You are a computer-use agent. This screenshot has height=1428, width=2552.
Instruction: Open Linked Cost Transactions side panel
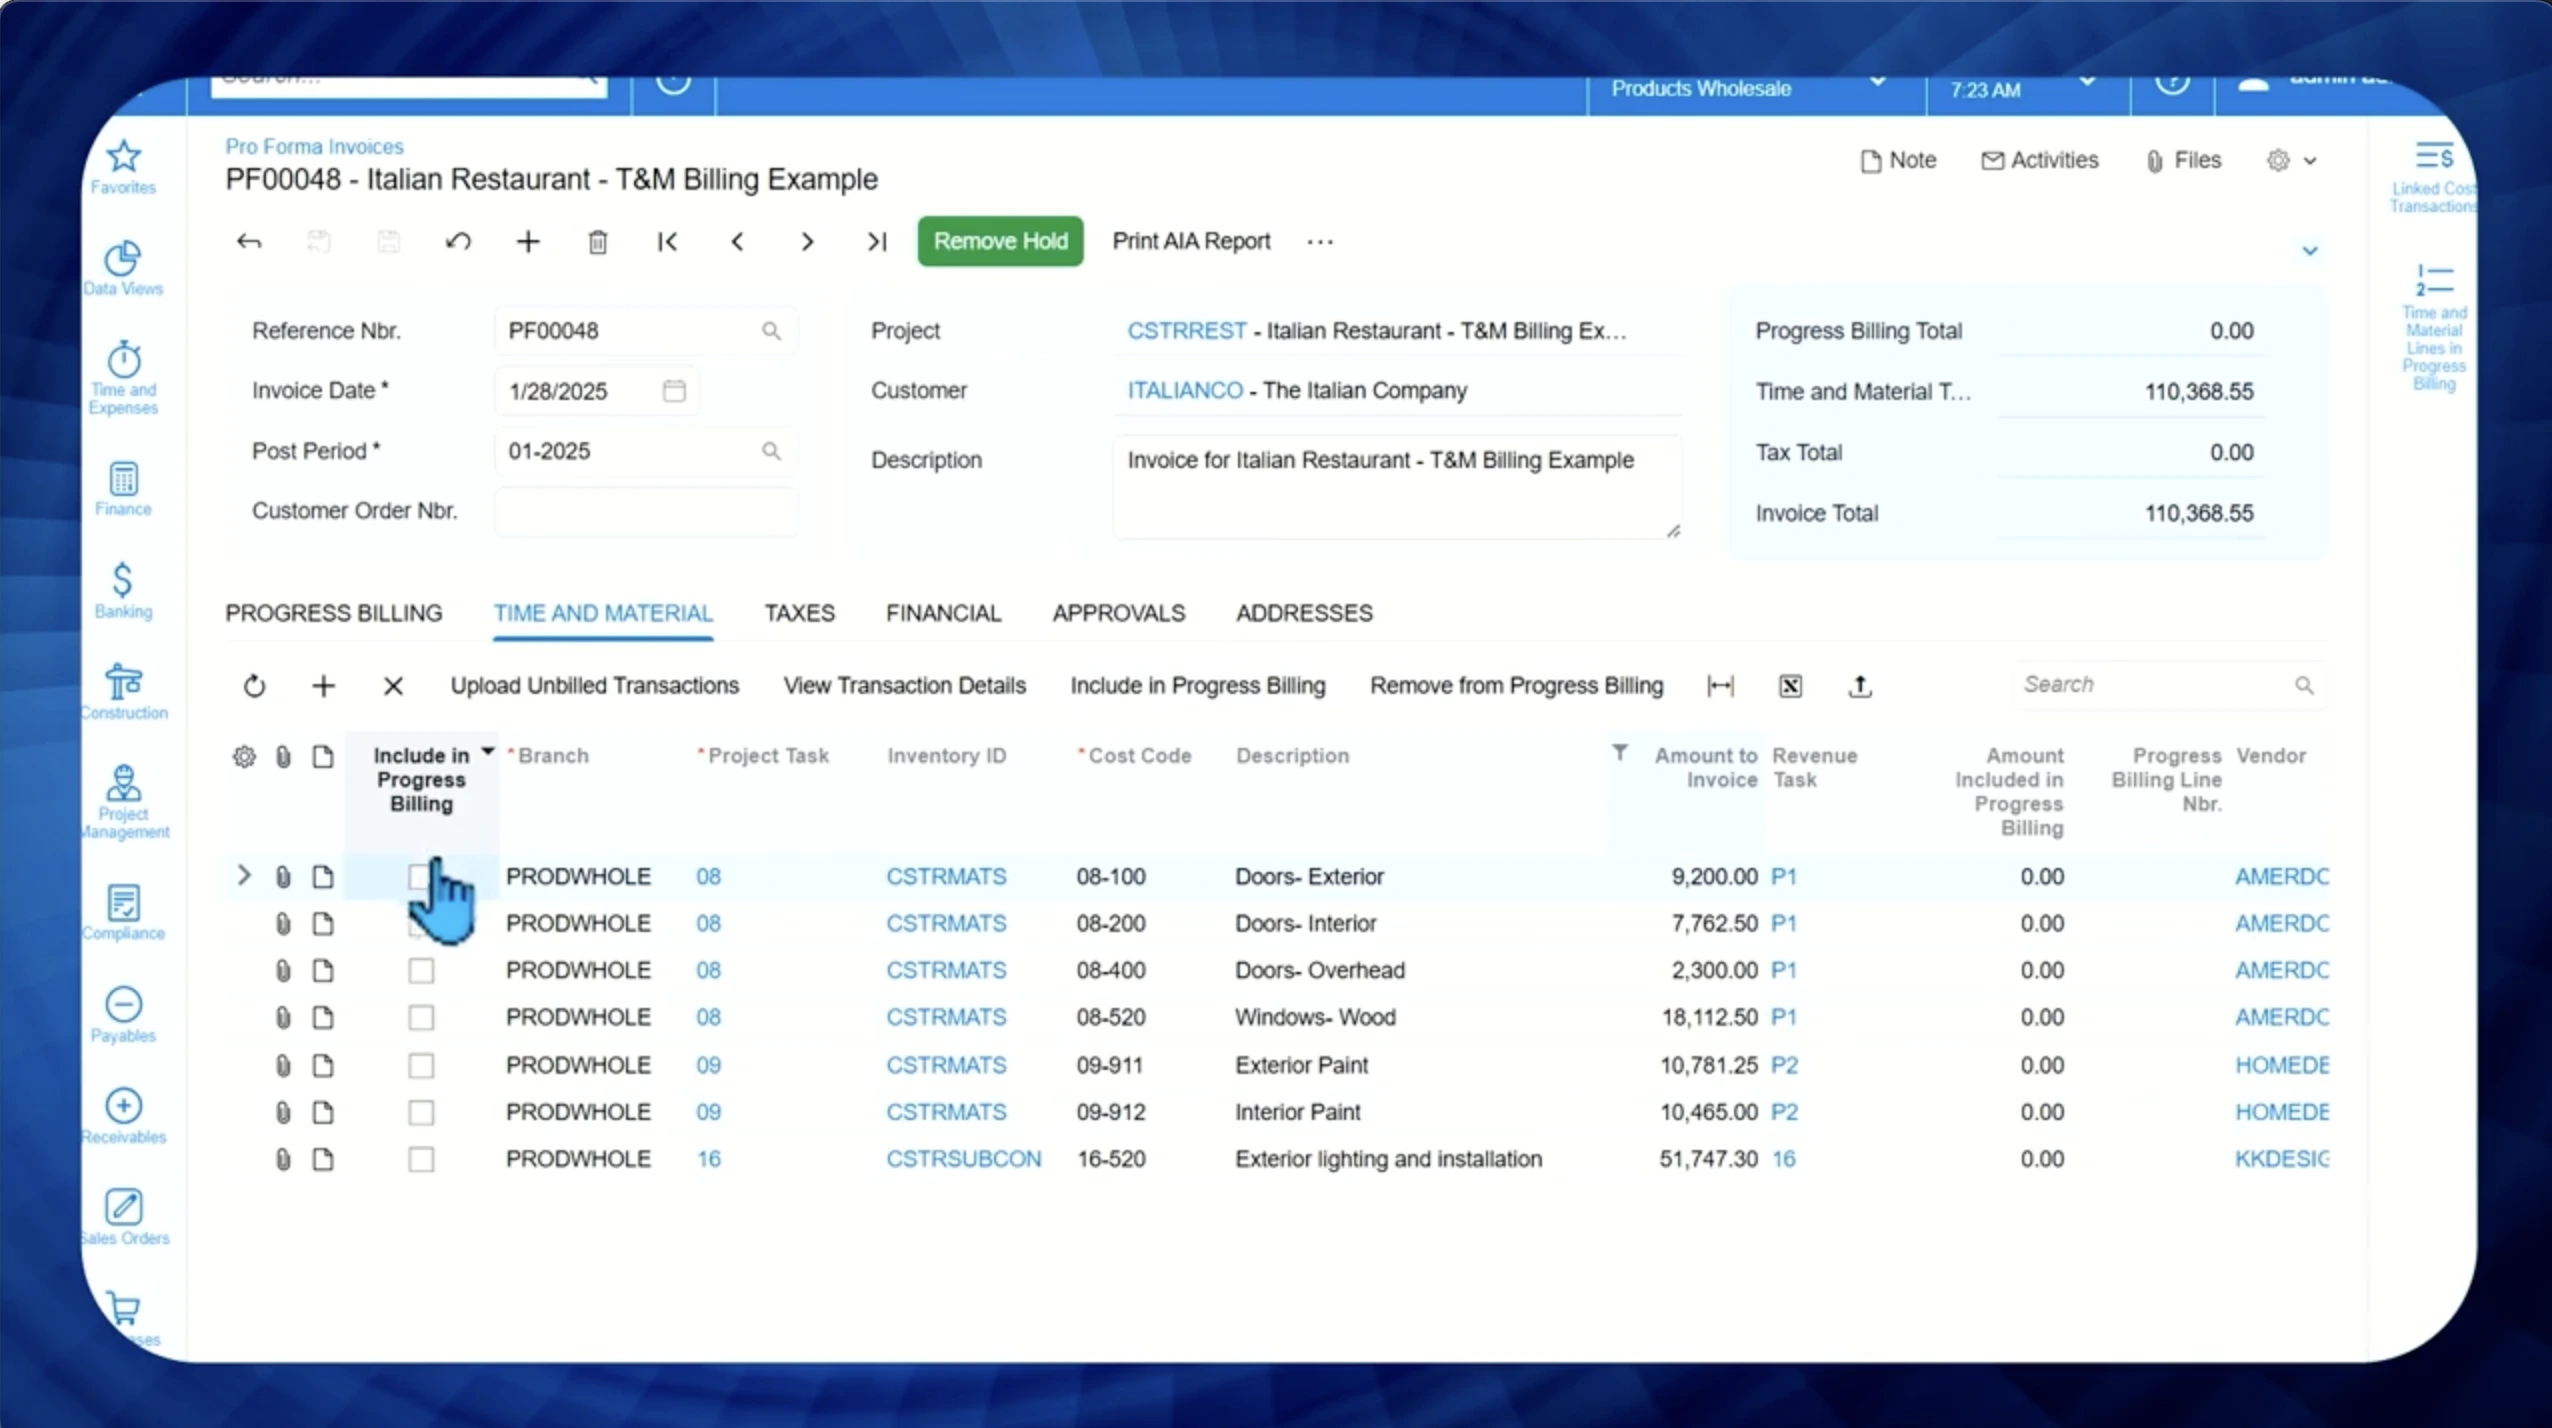coord(2433,177)
